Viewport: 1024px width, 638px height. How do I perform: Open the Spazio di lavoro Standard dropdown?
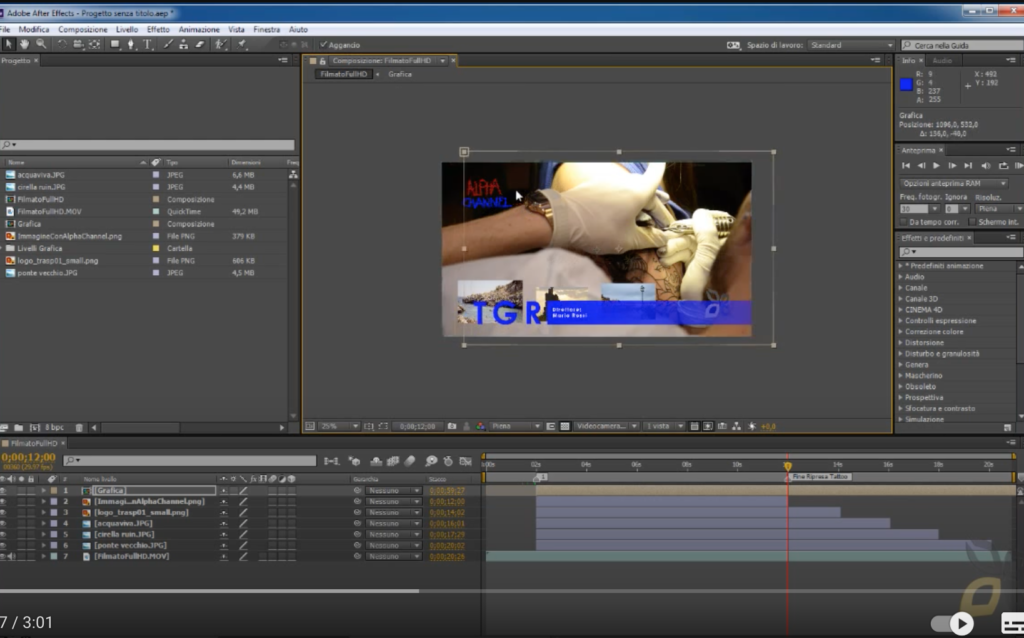click(x=851, y=45)
